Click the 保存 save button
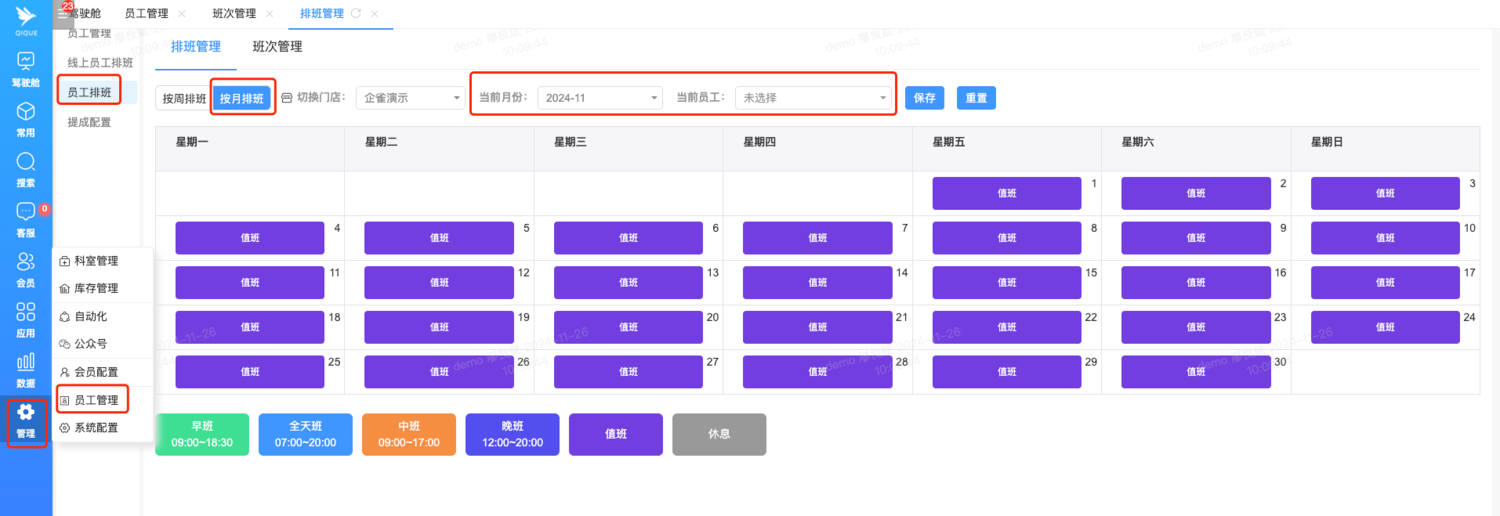This screenshot has width=1500, height=516. tap(924, 98)
